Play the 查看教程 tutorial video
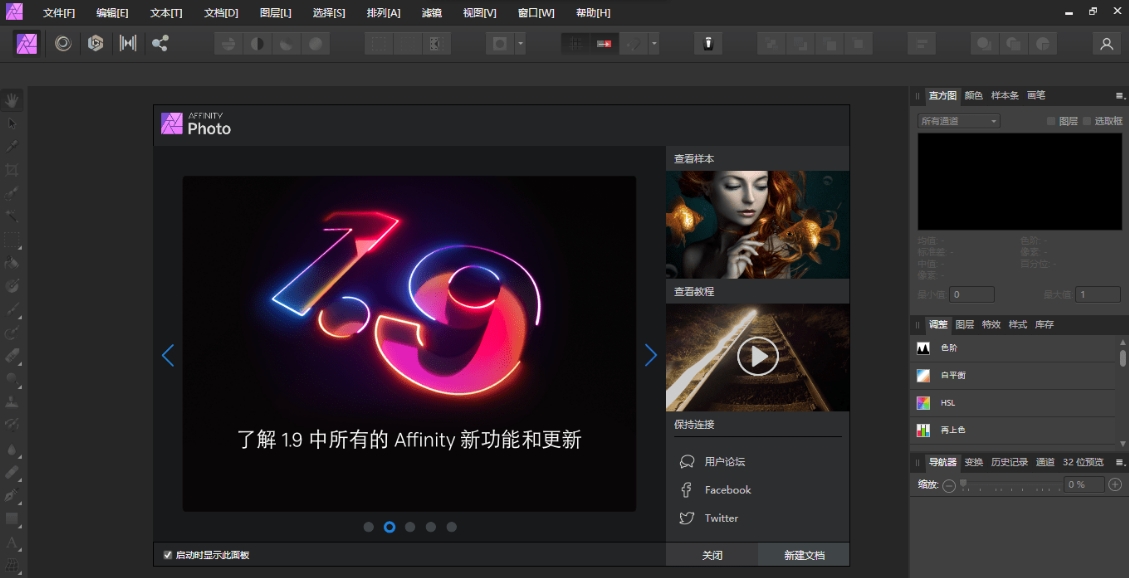This screenshot has height=578, width=1129. [x=757, y=357]
